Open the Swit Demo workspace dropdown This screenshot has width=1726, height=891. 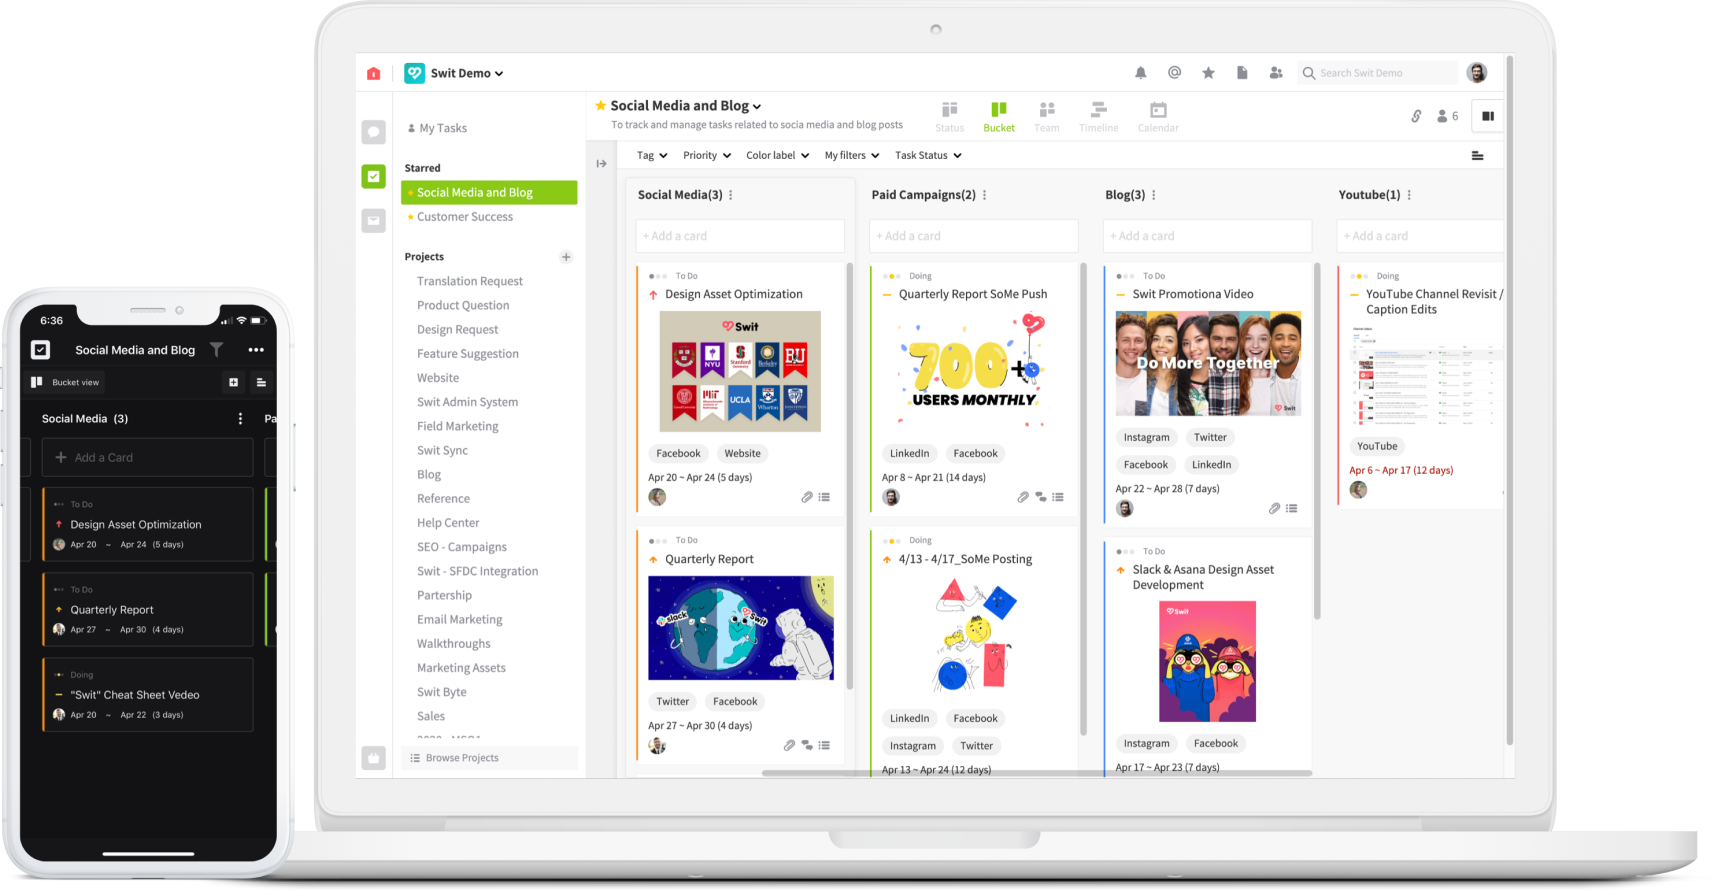pos(467,73)
